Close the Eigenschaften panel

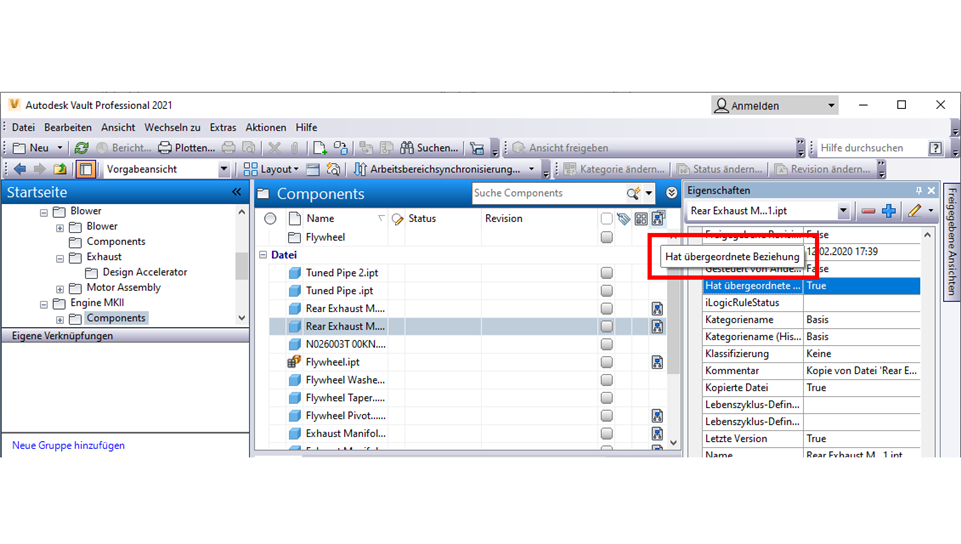[931, 191]
